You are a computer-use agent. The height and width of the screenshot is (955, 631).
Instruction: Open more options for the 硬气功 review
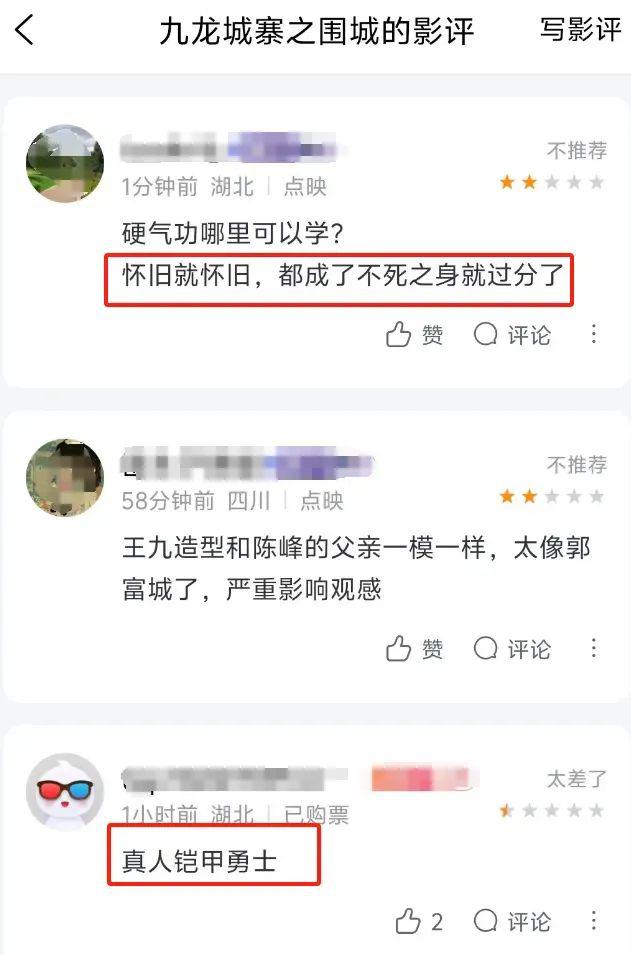(594, 334)
